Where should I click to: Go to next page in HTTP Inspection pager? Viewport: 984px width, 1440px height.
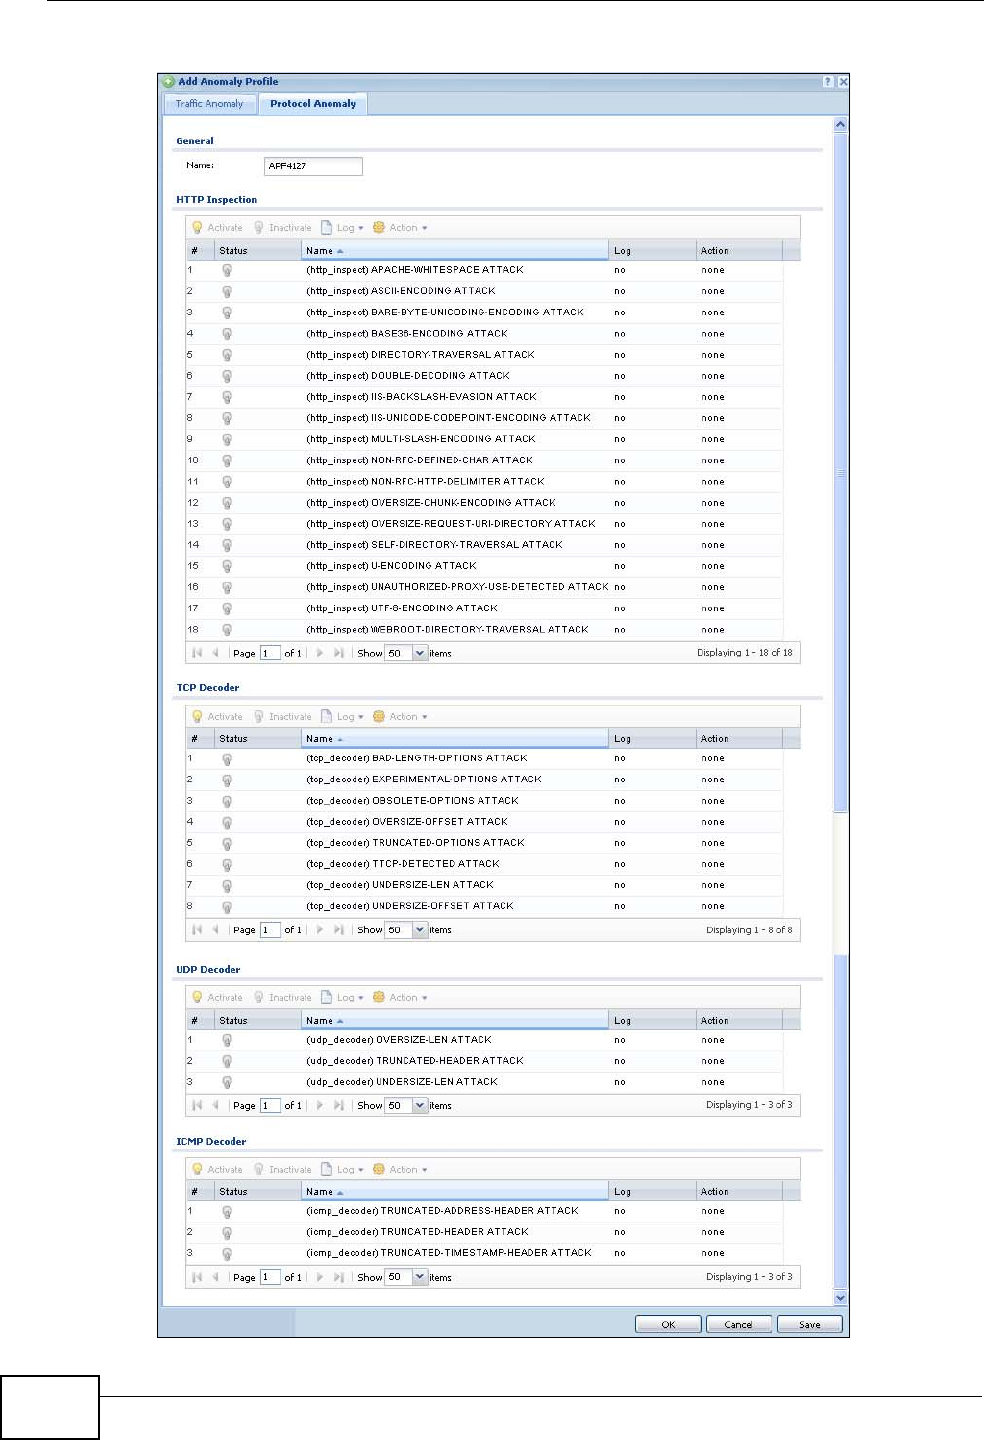pos(320,653)
